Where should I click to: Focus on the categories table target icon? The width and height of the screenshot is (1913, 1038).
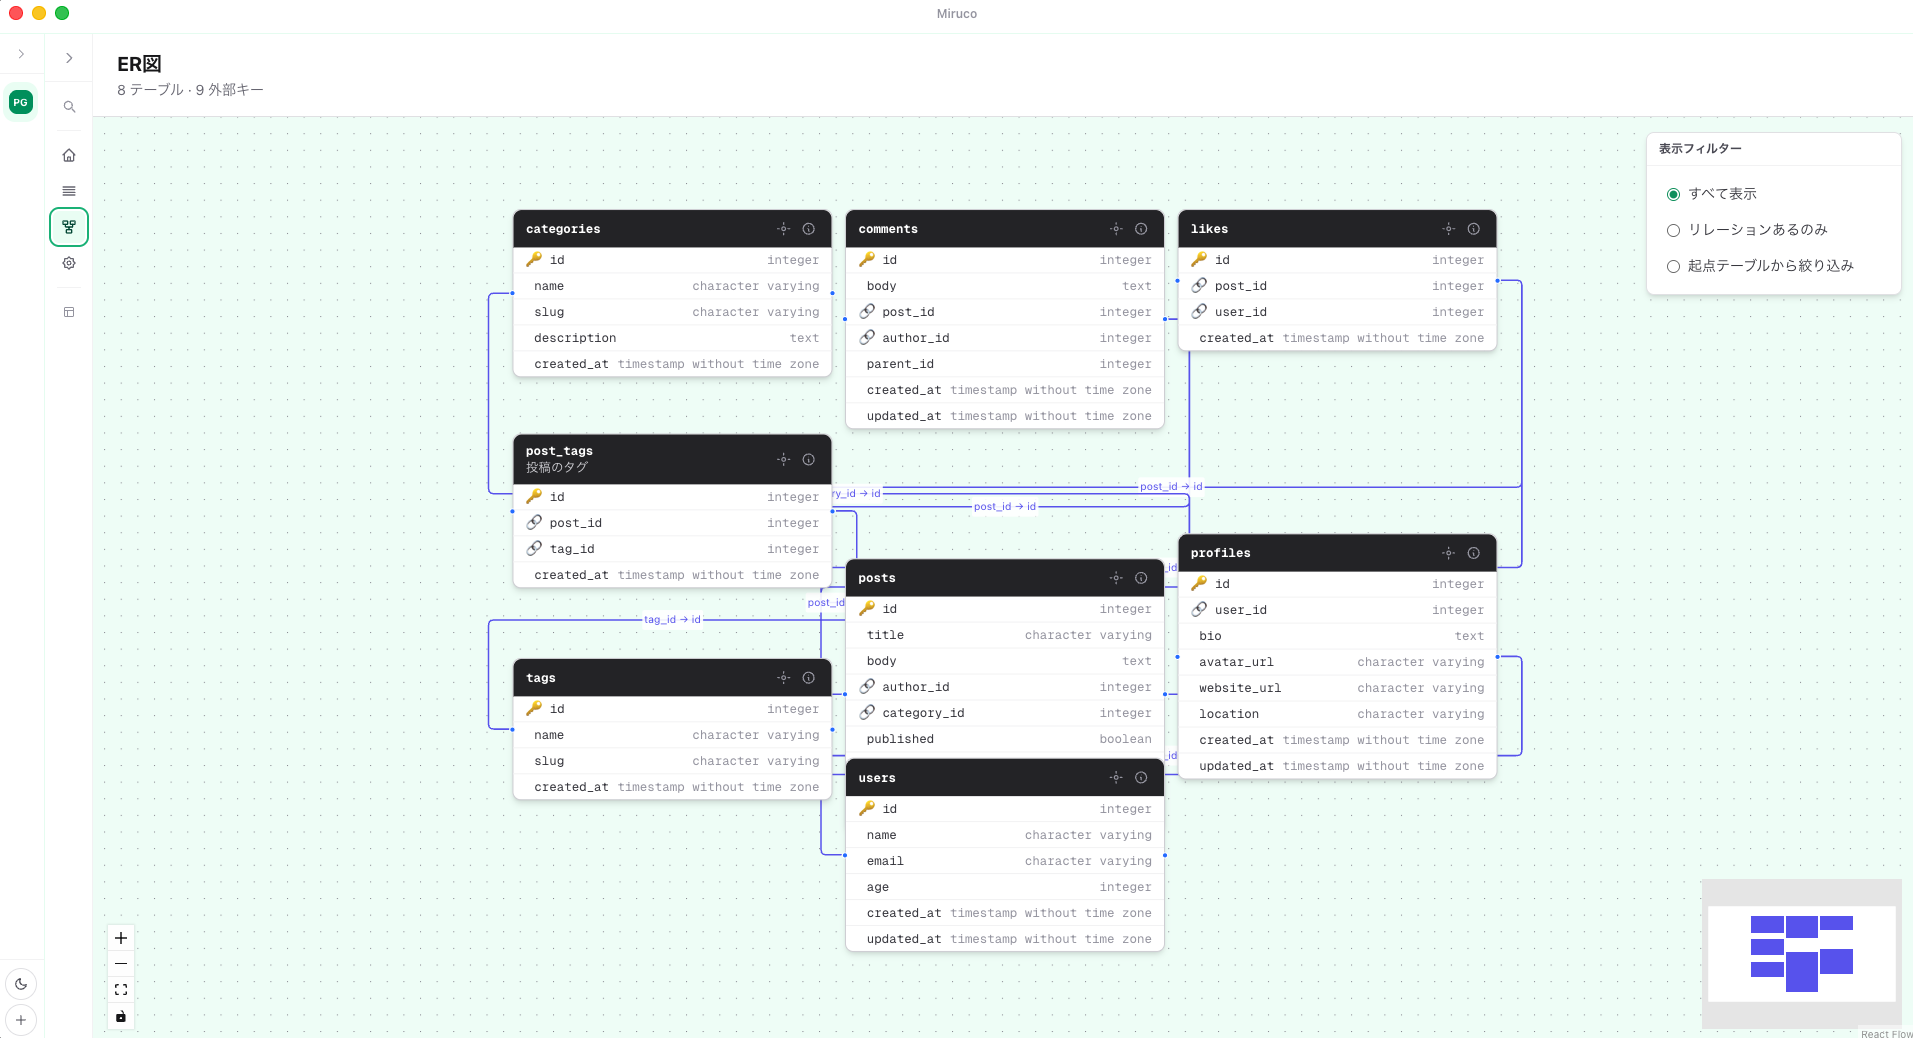pos(783,229)
